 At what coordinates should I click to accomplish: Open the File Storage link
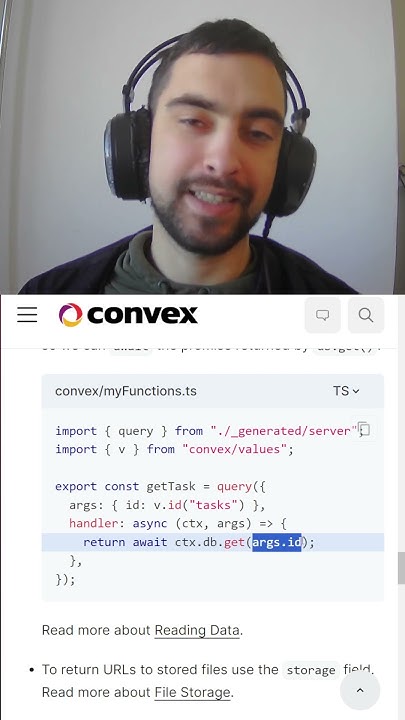(192, 692)
